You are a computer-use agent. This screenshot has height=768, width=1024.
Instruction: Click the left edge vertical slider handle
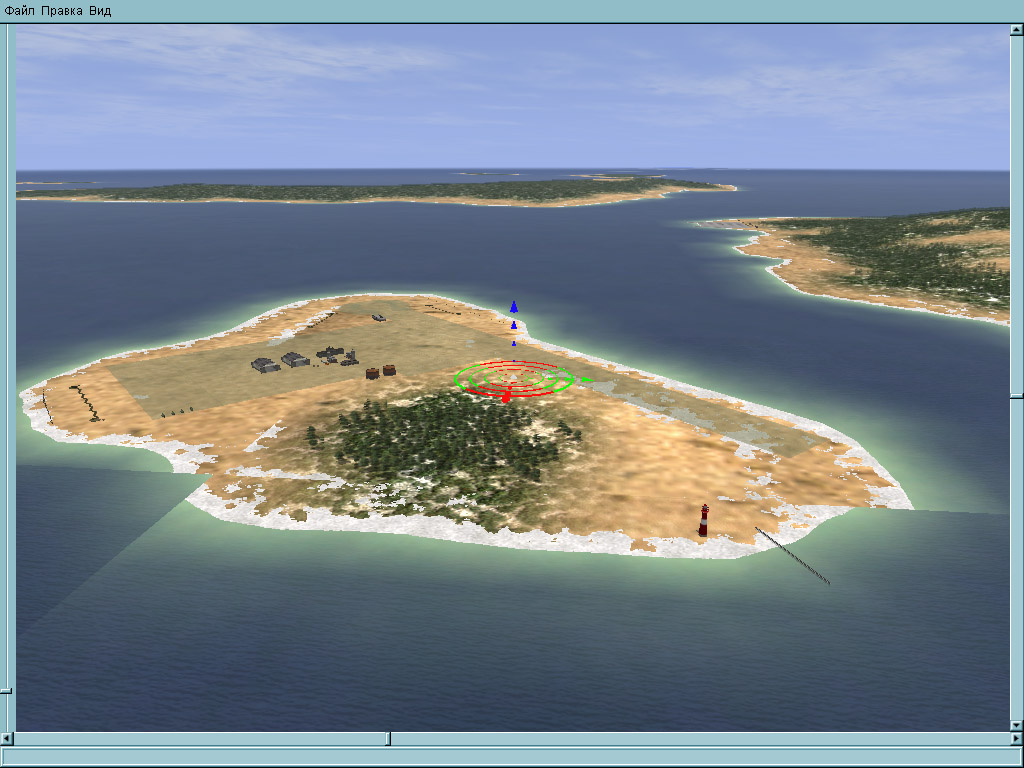(6, 690)
